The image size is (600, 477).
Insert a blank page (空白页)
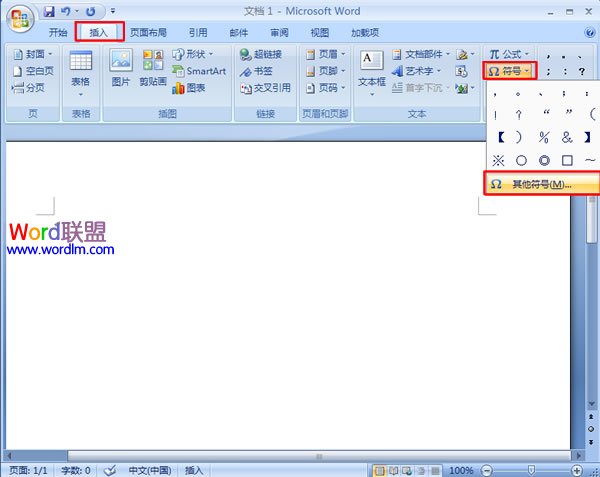point(34,71)
